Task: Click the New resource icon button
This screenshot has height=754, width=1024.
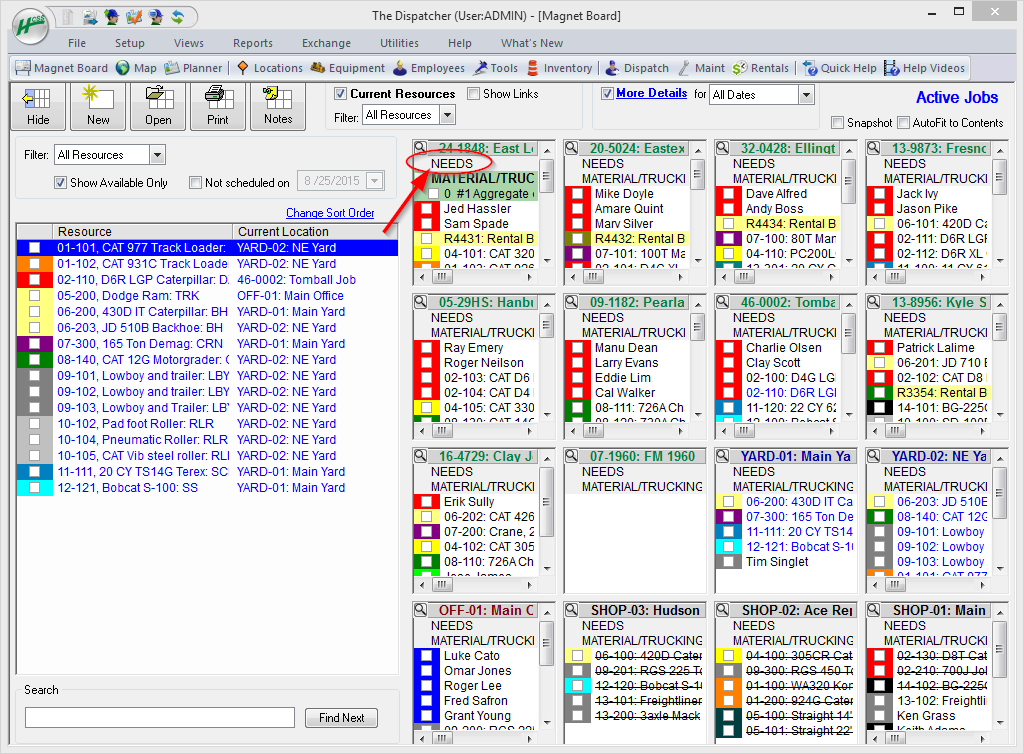Action: coord(98,105)
